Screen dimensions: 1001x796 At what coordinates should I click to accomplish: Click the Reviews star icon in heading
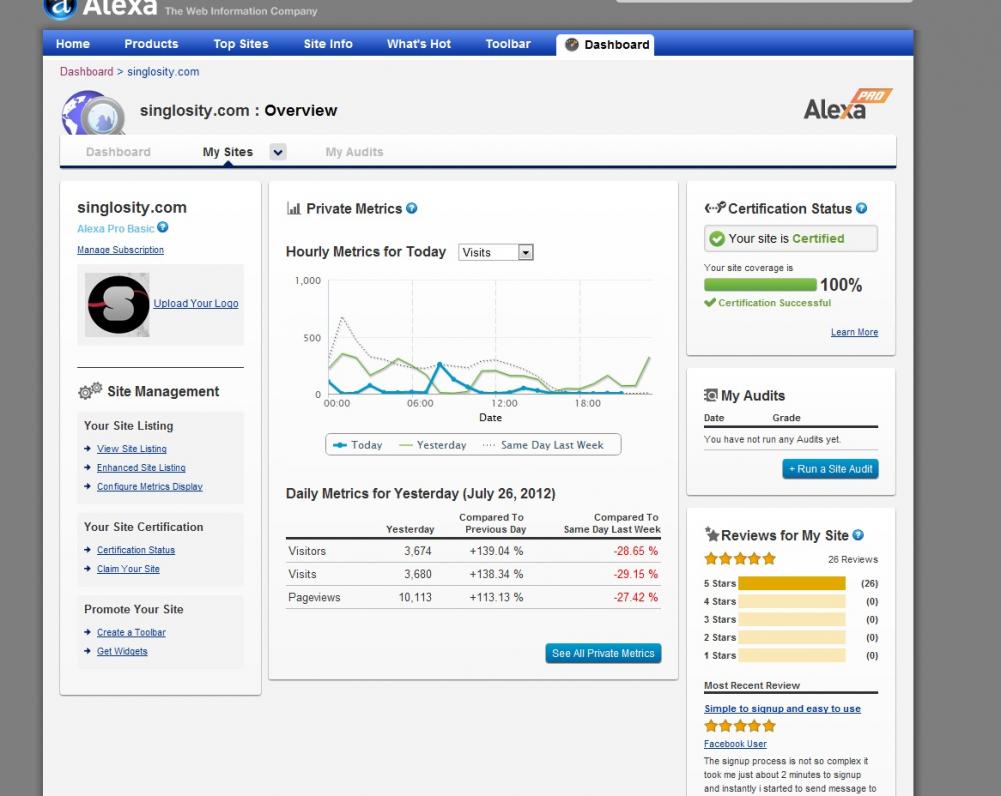pyautogui.click(x=712, y=534)
